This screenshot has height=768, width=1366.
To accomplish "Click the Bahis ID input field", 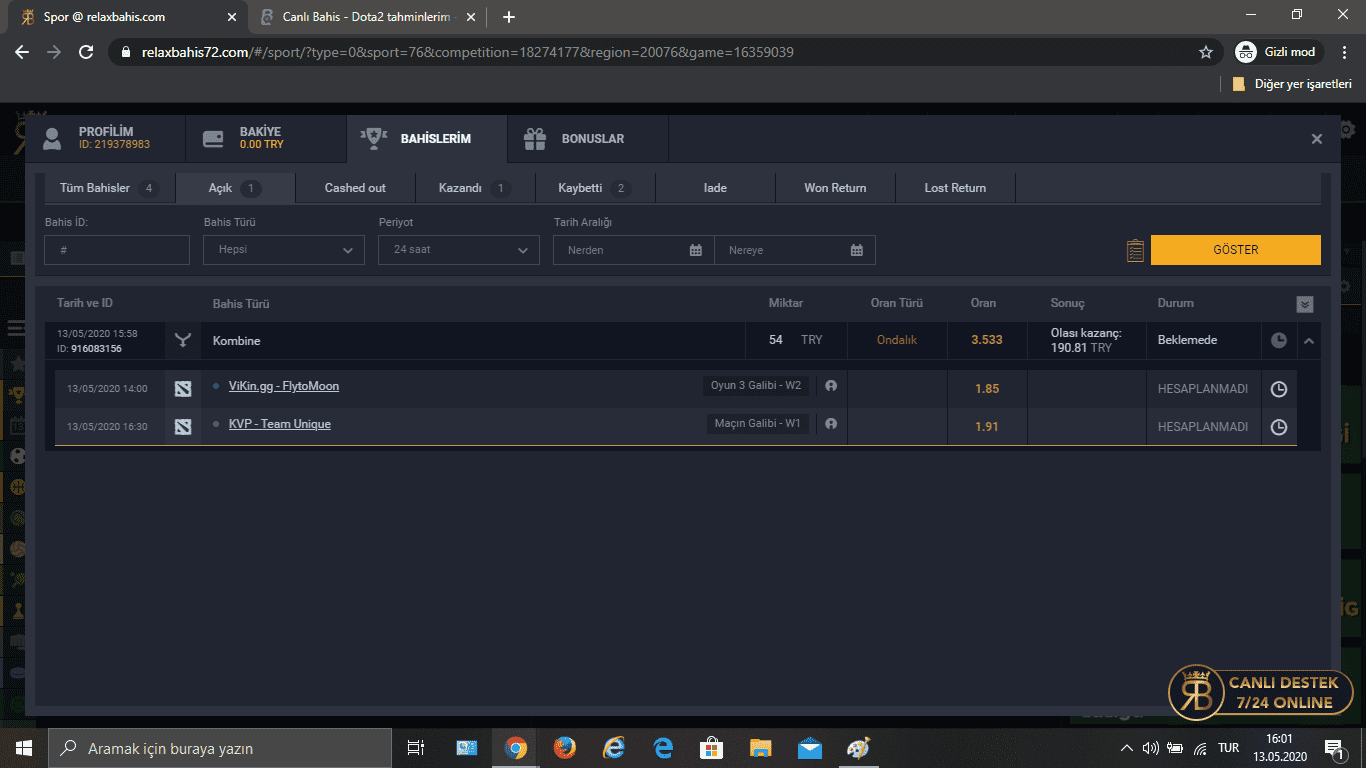I will pyautogui.click(x=117, y=250).
